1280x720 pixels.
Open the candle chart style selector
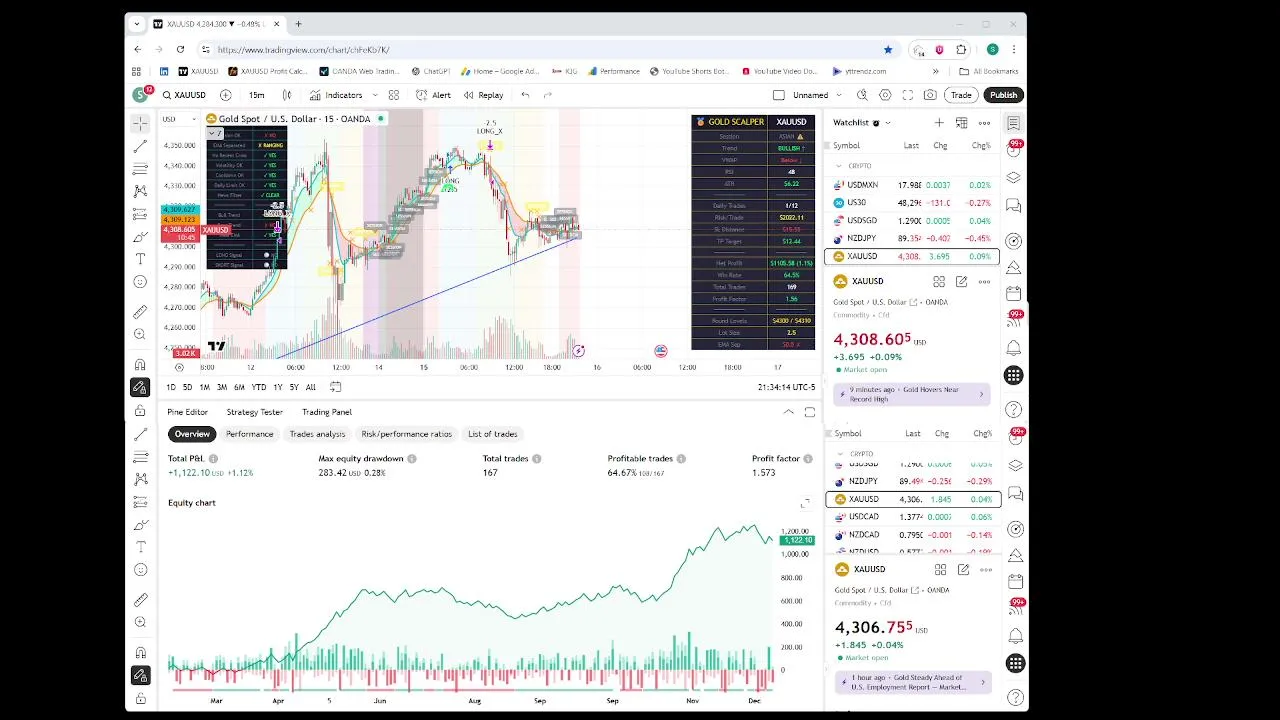click(x=287, y=95)
